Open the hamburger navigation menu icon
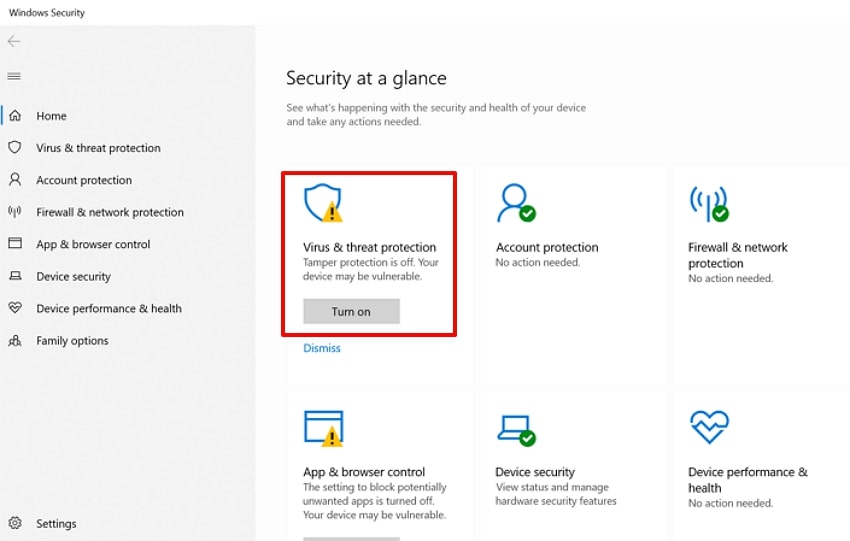850x541 pixels. click(14, 76)
